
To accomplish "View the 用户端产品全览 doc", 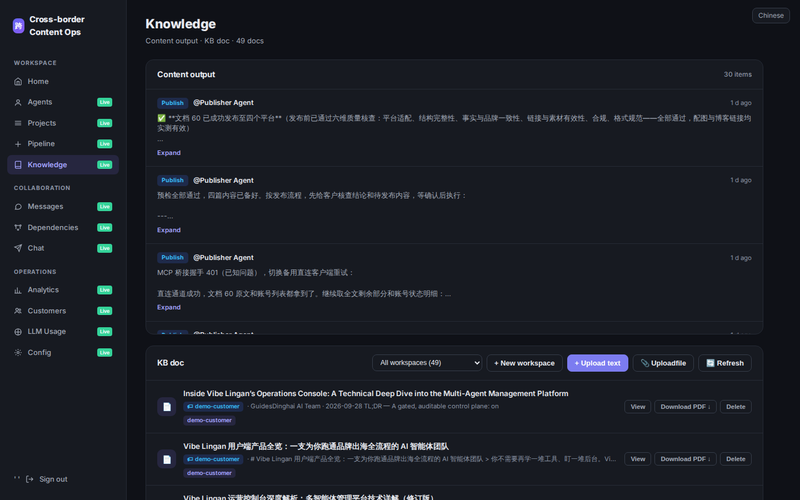I will coord(637,459).
